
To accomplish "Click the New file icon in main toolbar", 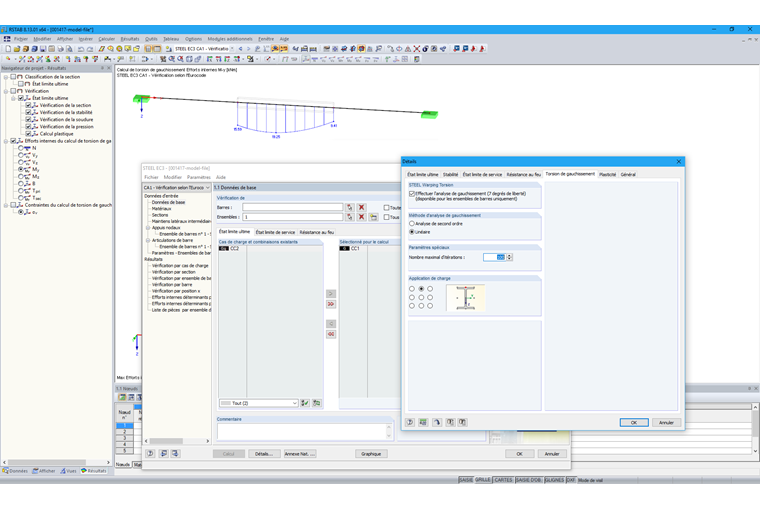I will tap(8, 49).
